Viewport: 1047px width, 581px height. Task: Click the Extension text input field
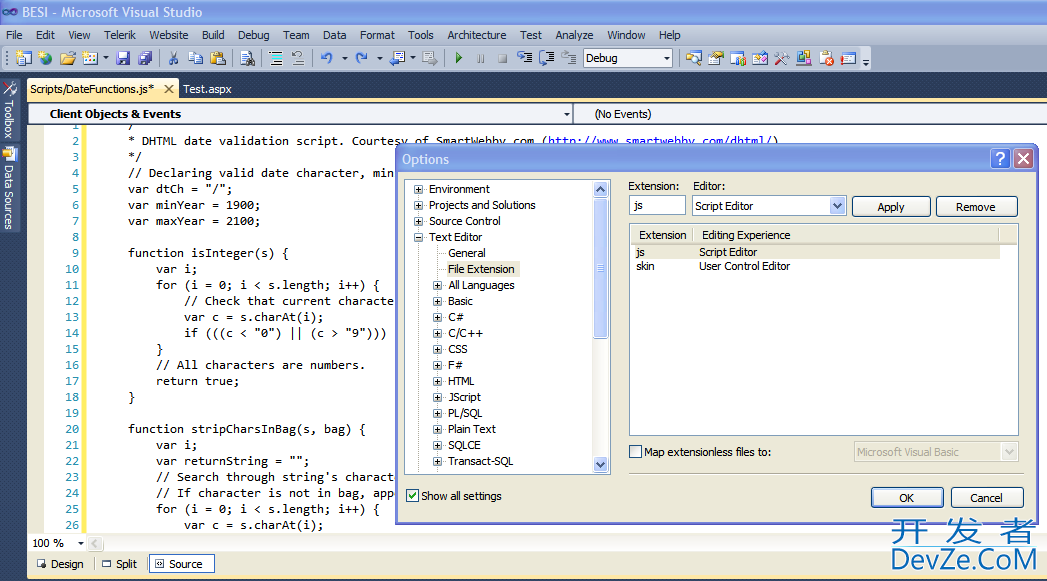point(657,206)
